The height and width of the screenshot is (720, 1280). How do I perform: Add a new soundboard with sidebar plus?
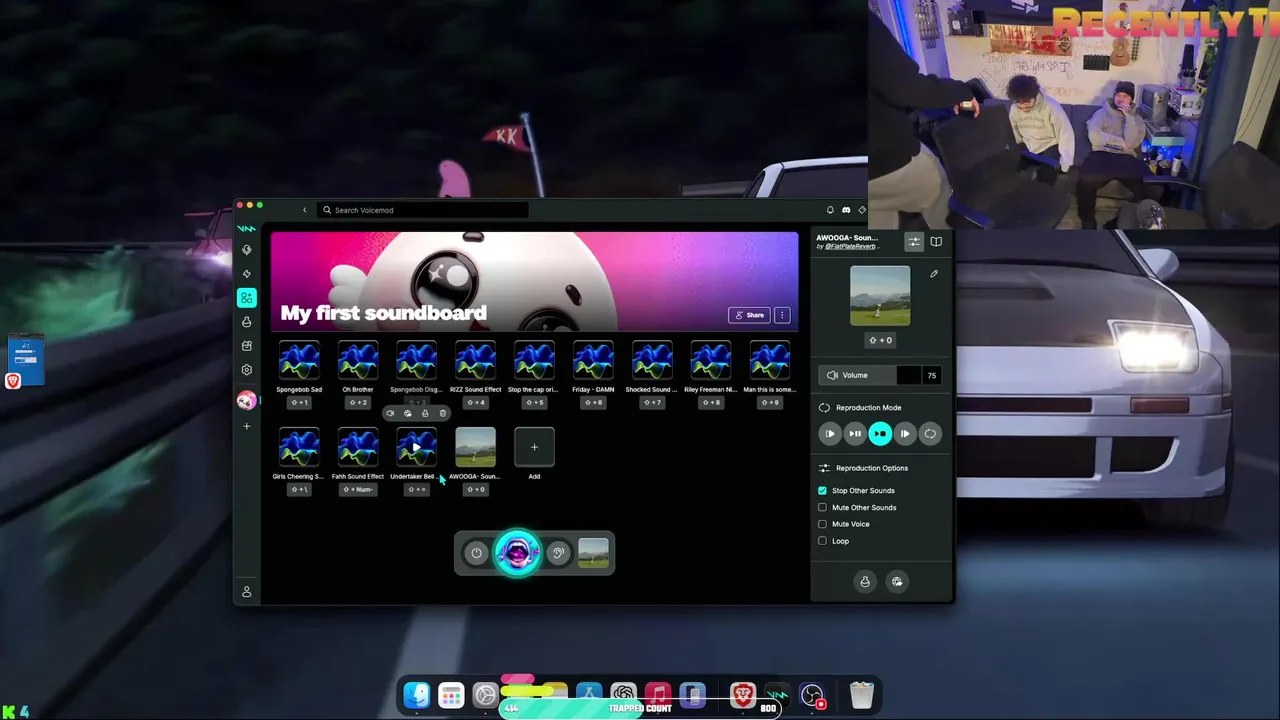(247, 426)
